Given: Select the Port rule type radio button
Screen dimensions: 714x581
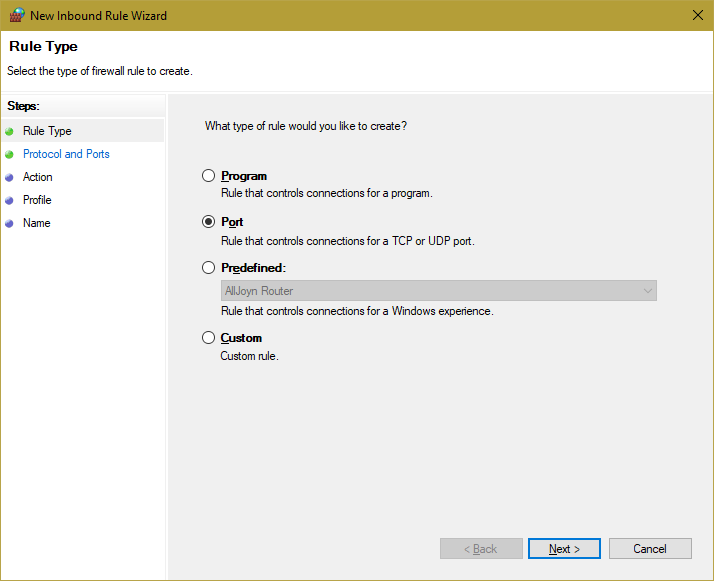Looking at the screenshot, I should click(x=208, y=222).
